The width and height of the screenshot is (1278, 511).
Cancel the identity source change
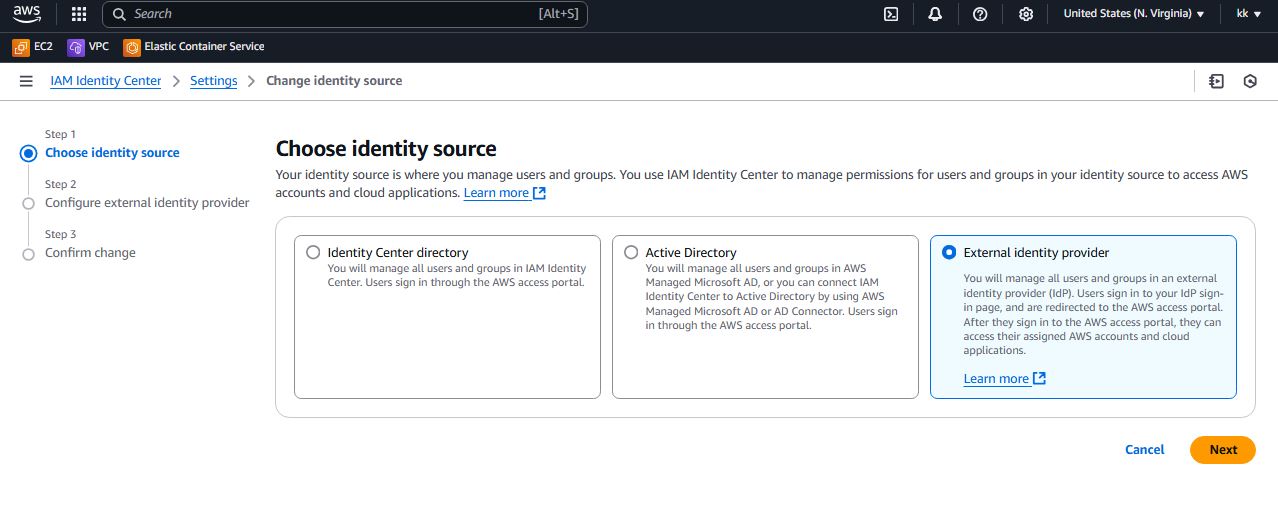pos(1144,450)
